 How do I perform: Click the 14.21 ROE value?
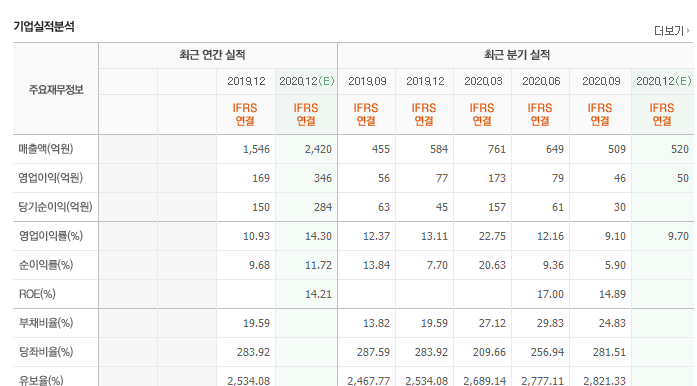[318, 294]
